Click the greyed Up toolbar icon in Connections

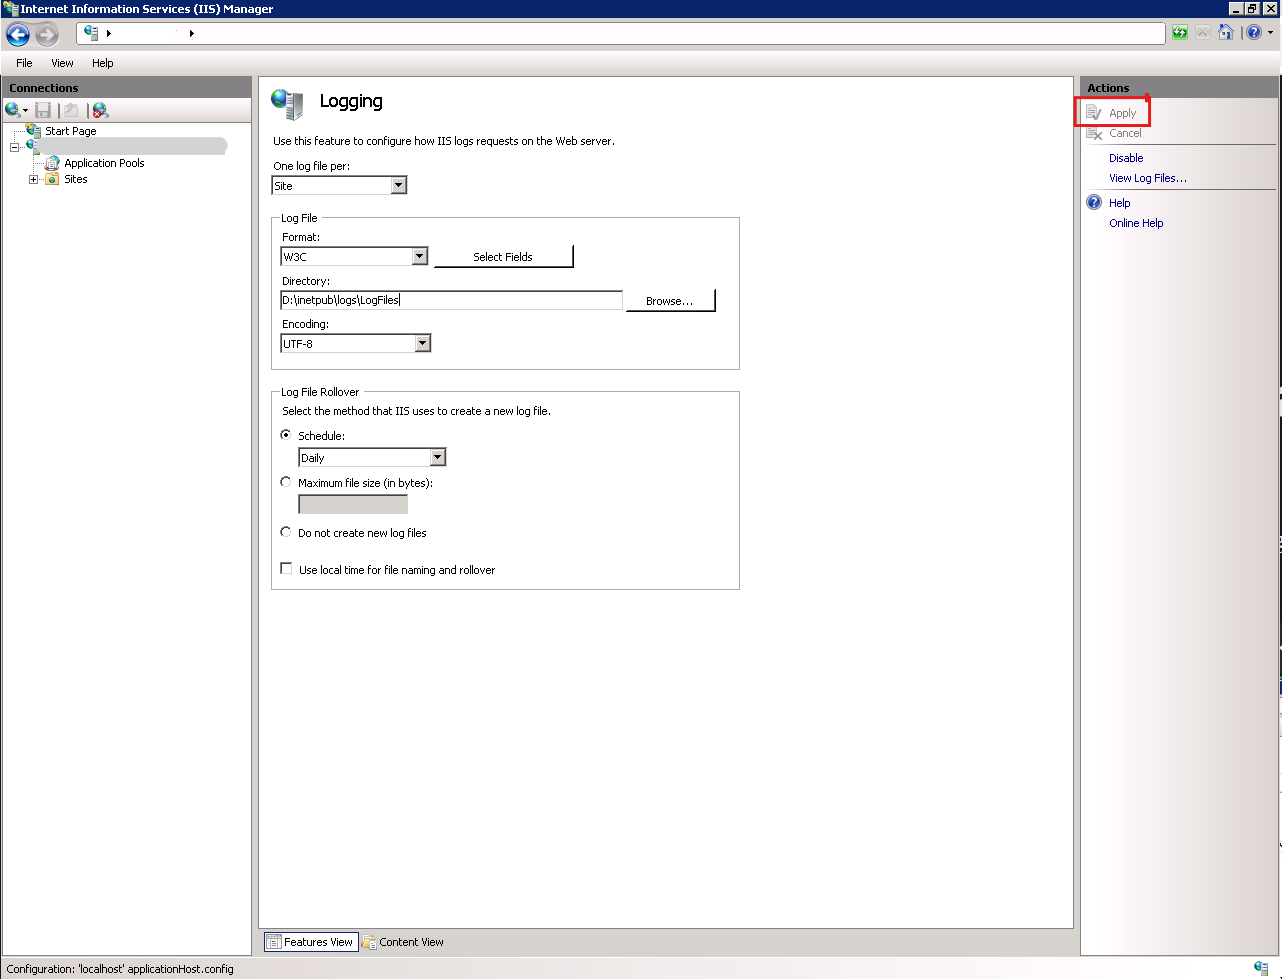click(x=71, y=110)
